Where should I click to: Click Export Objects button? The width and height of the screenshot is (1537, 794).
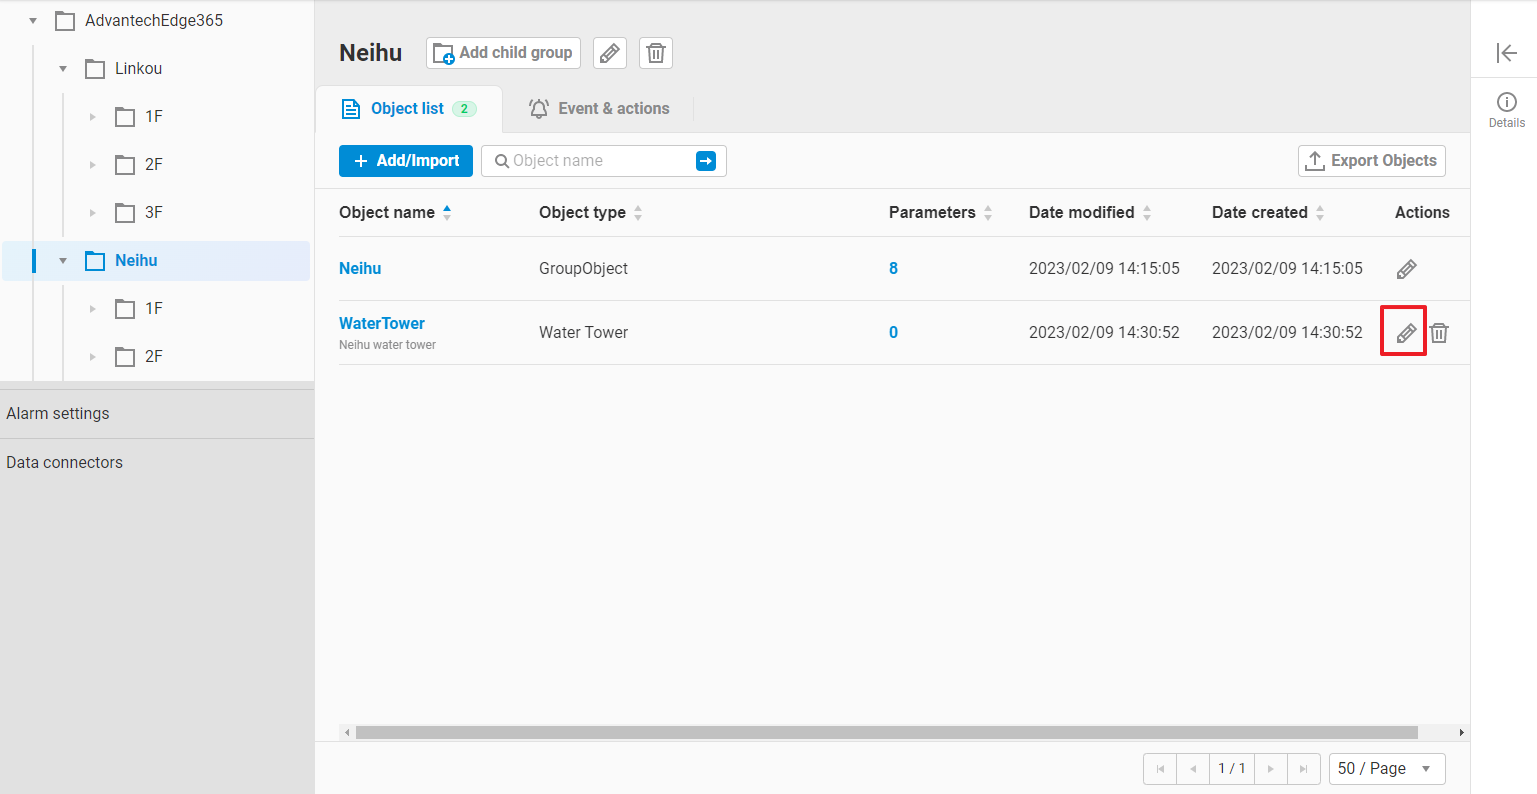(1371, 161)
